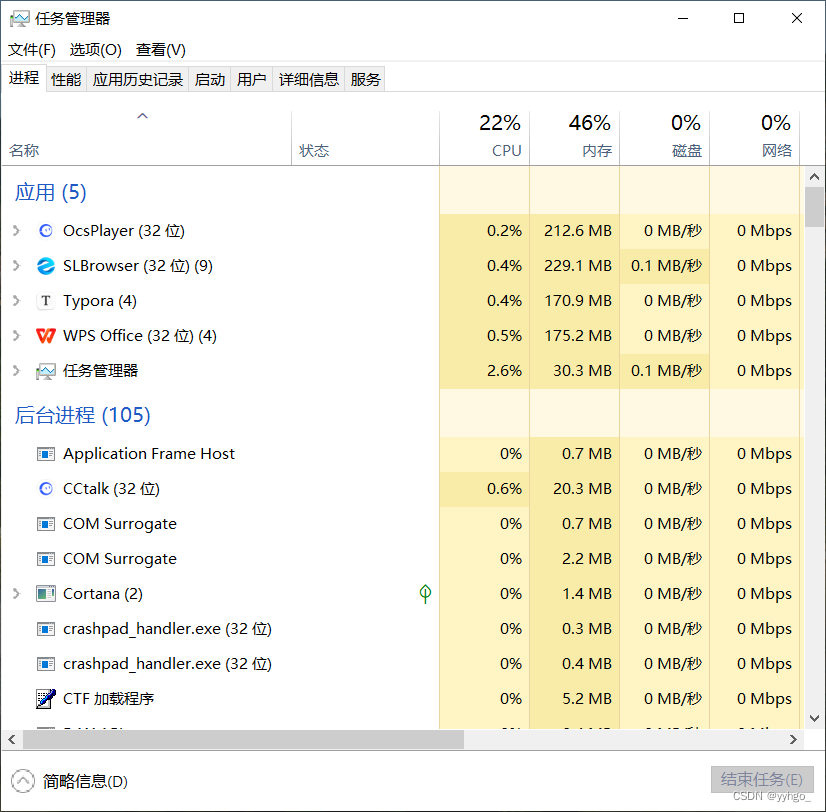Click the scroll up arrow of the vertical scrollbar
826x812 pixels.
[x=814, y=177]
